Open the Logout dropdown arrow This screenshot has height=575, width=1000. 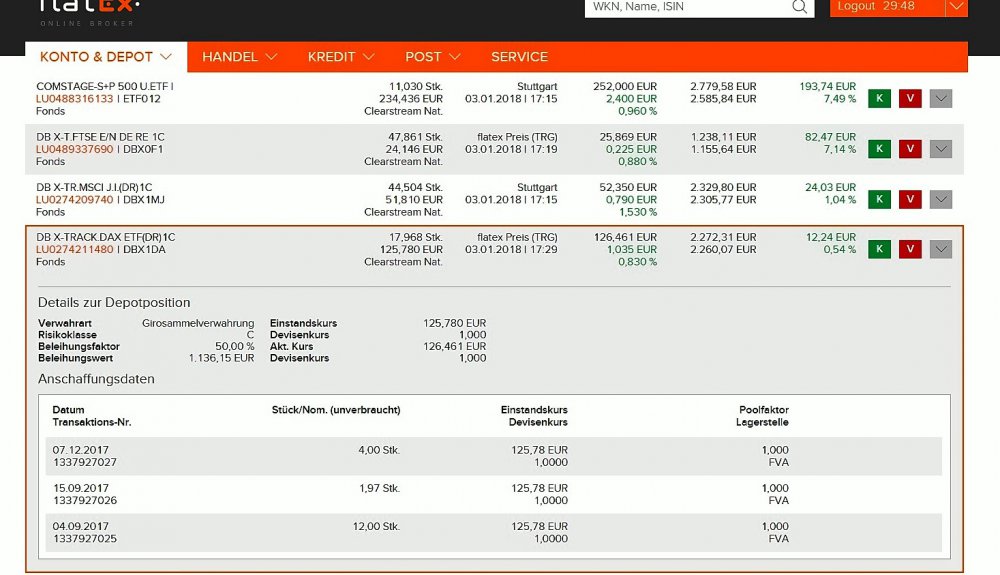click(x=956, y=6)
